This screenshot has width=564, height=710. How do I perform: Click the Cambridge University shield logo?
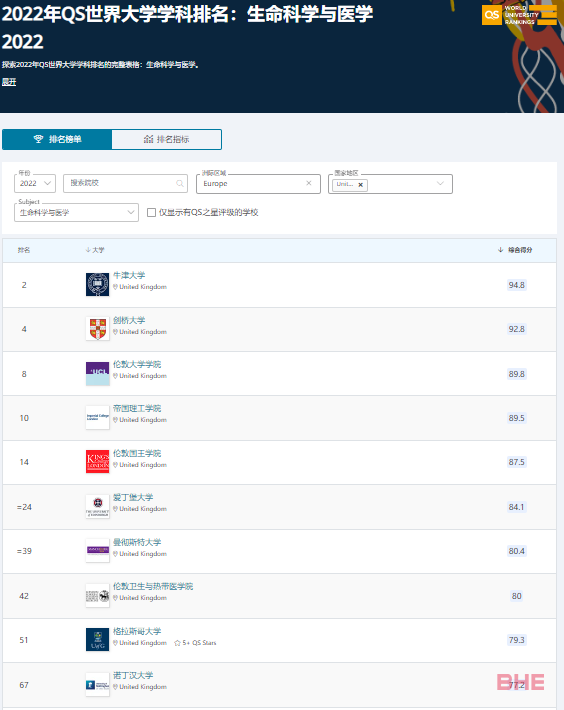[x=98, y=329]
